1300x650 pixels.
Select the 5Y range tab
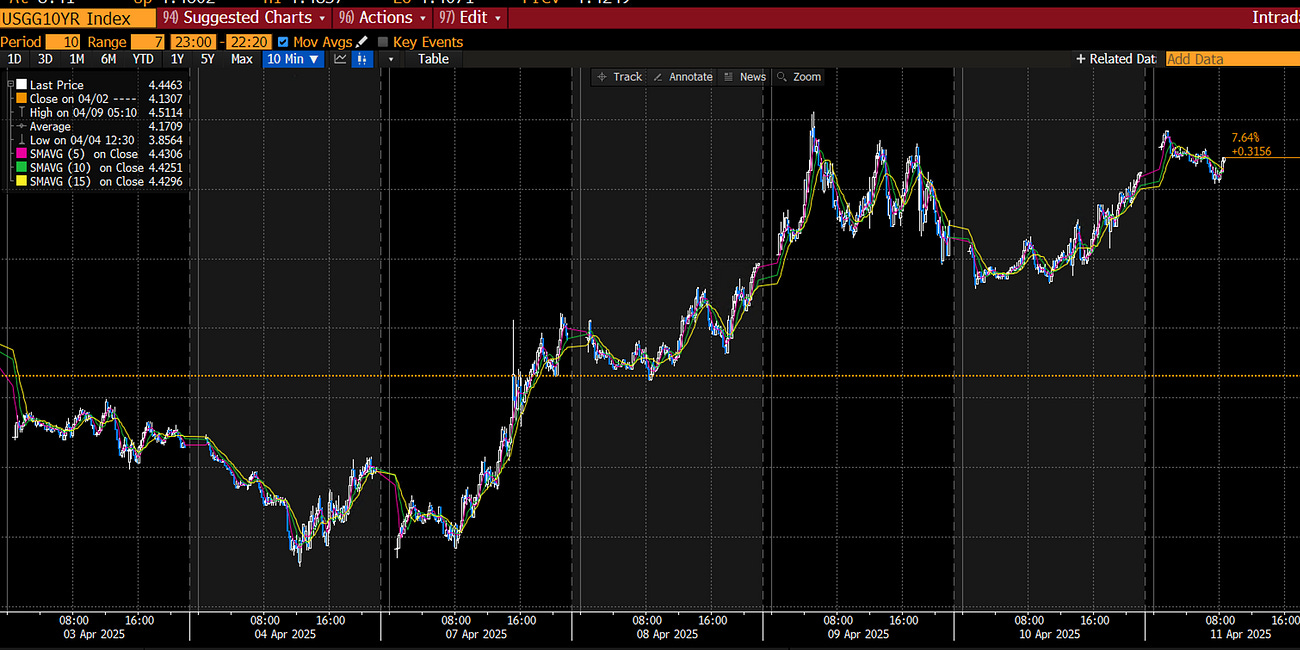coord(207,59)
